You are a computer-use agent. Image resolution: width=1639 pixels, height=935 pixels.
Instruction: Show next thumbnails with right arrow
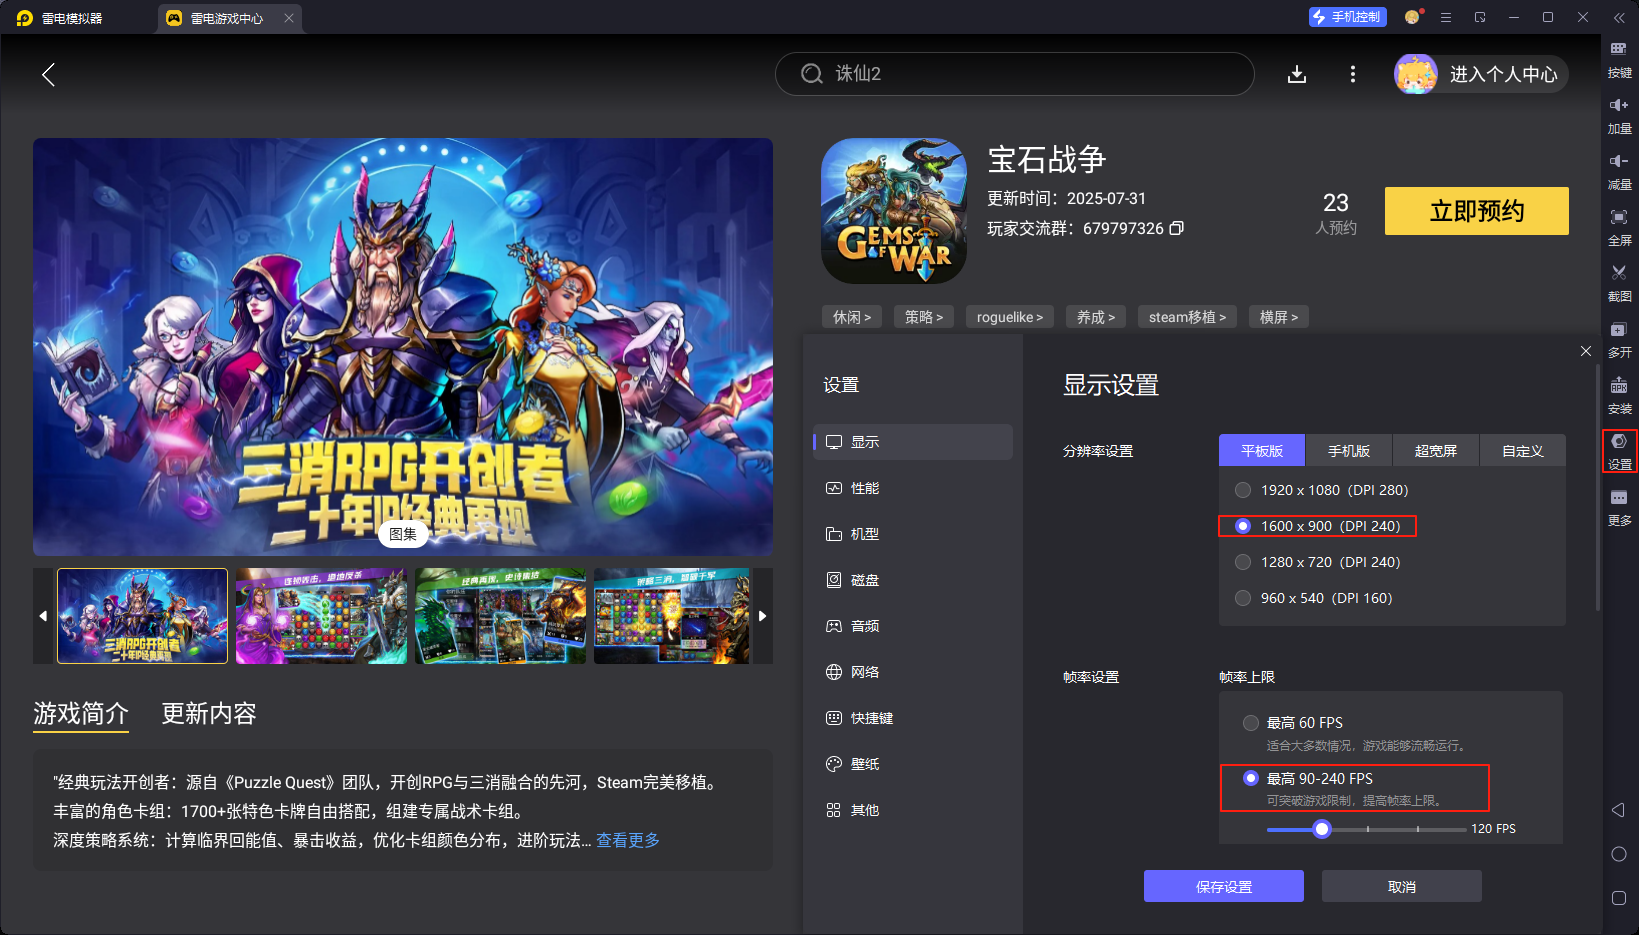coord(762,616)
